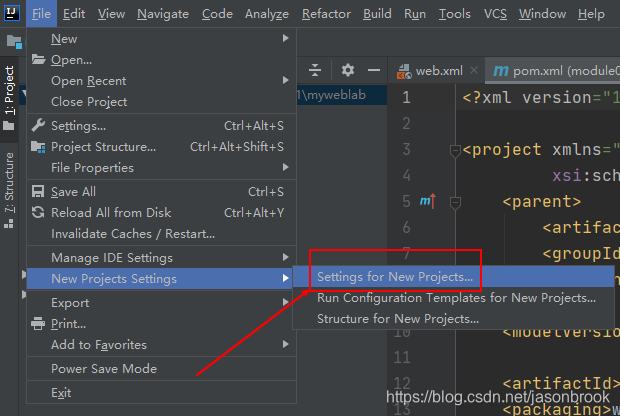Open the Structure tool window tab
Viewport: 620px width, 416px height.
coord(9,190)
